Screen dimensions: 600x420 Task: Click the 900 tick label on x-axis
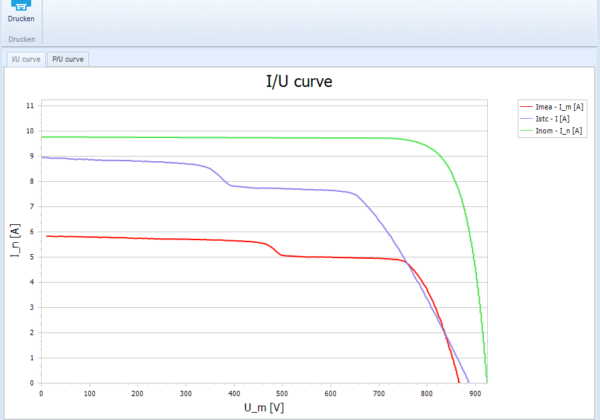(475, 394)
